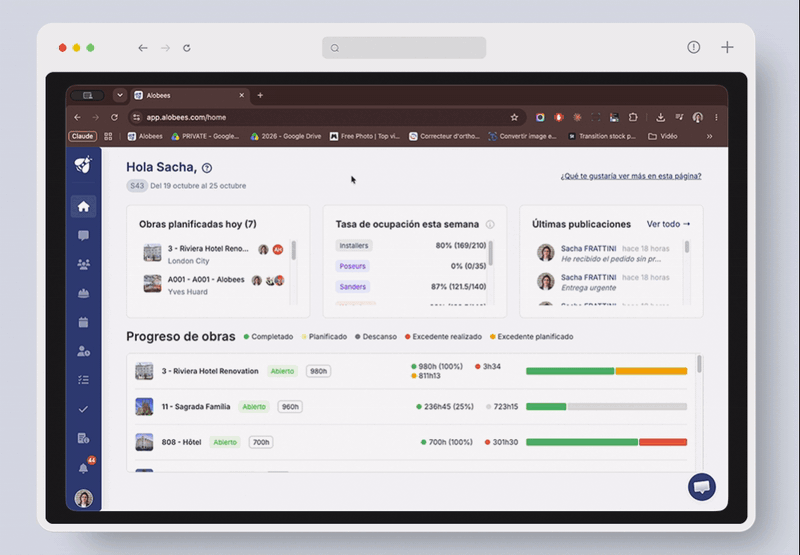Open the Chrome apps grid shortcut

pos(108,136)
